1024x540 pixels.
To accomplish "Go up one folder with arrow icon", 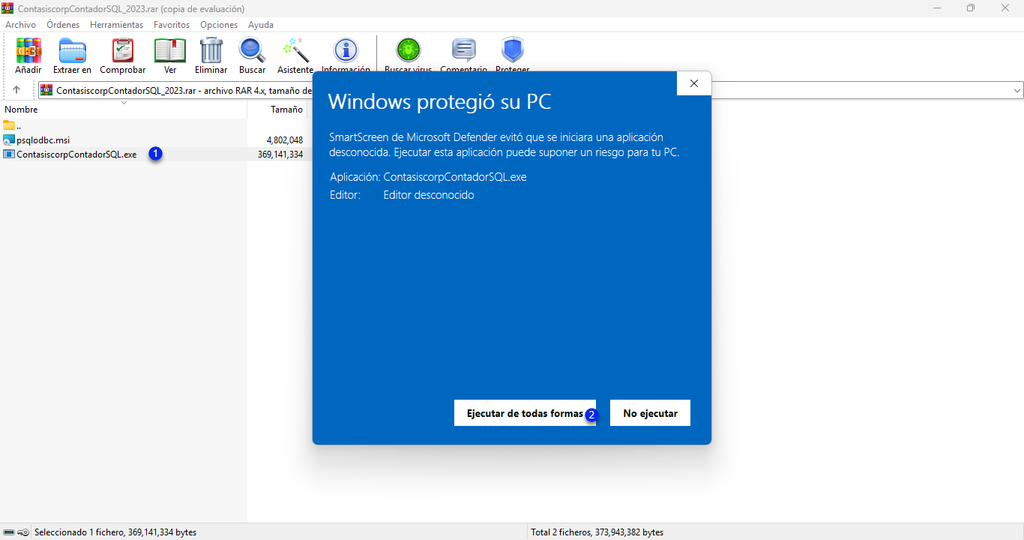I will tap(16, 90).
